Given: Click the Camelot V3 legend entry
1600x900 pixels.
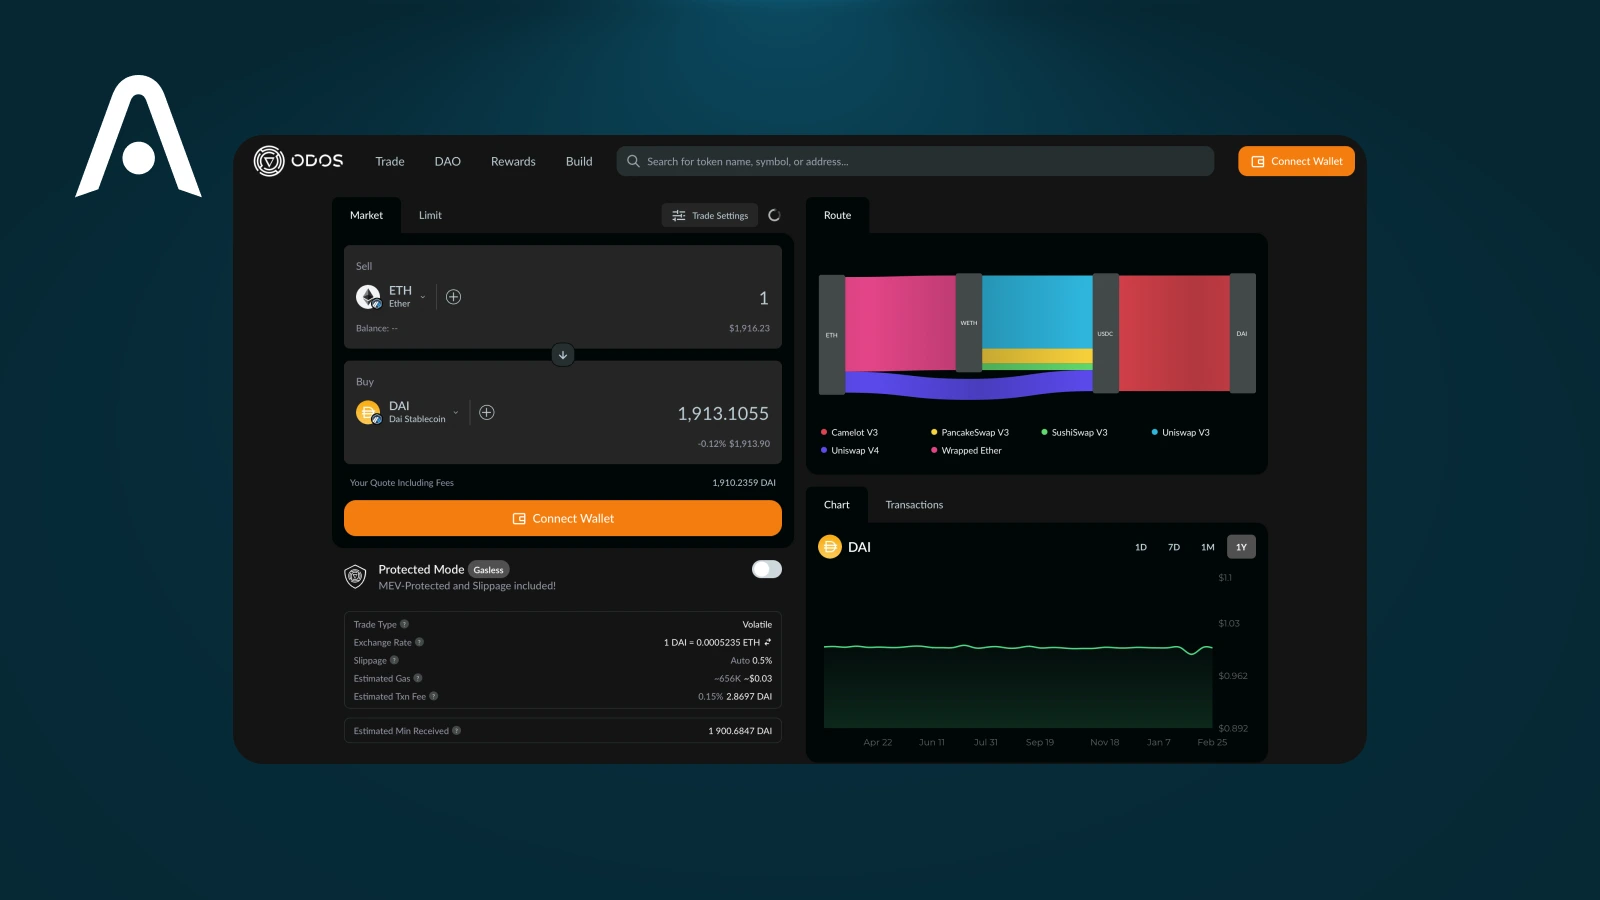Looking at the screenshot, I should click(x=849, y=432).
